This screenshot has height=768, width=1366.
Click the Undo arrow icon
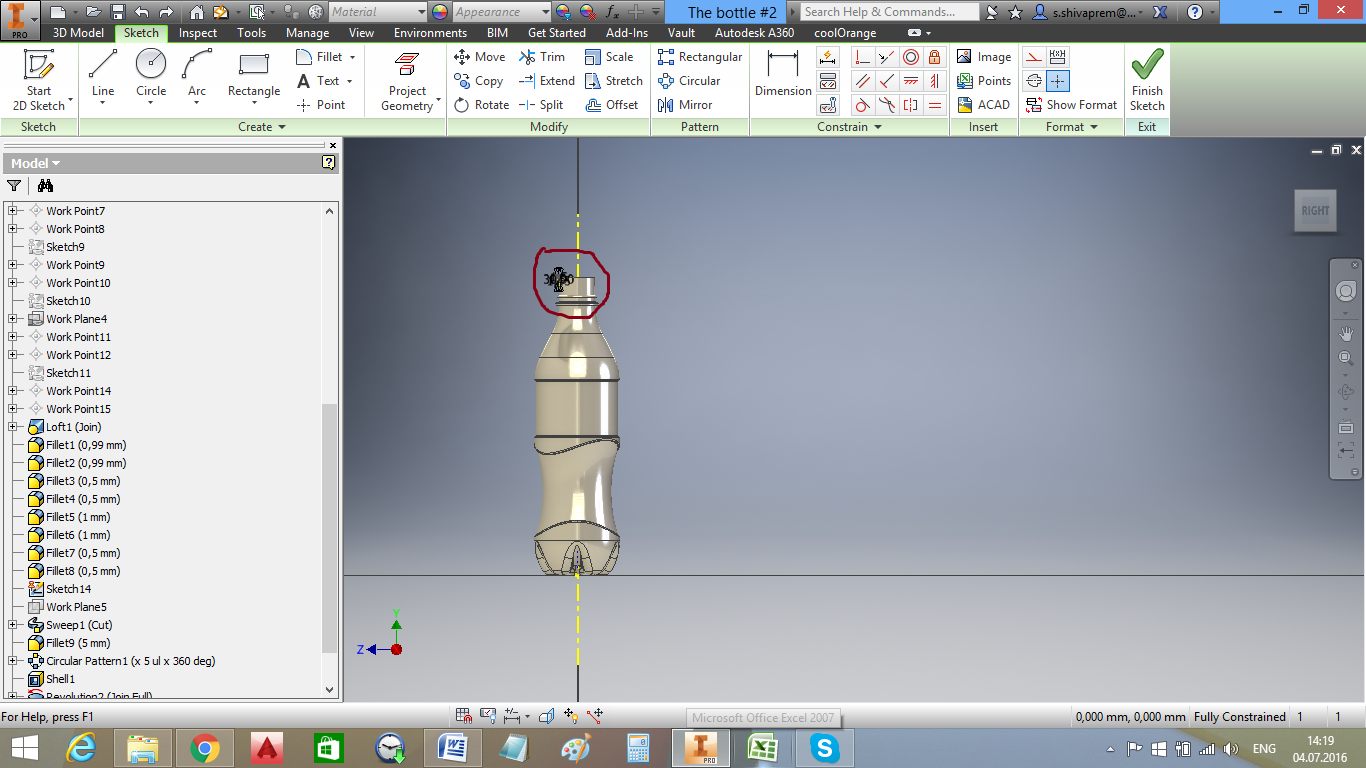[x=141, y=12]
